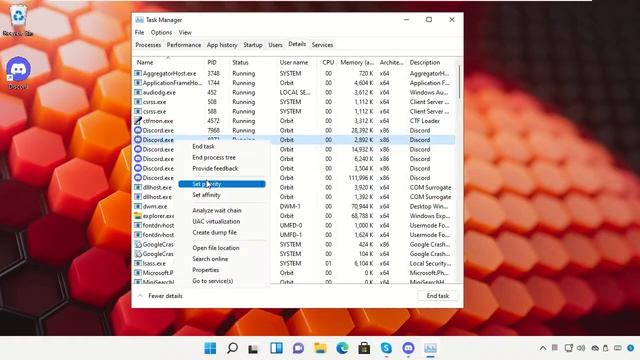
Task: Switch to the Processes tab
Action: (x=148, y=45)
